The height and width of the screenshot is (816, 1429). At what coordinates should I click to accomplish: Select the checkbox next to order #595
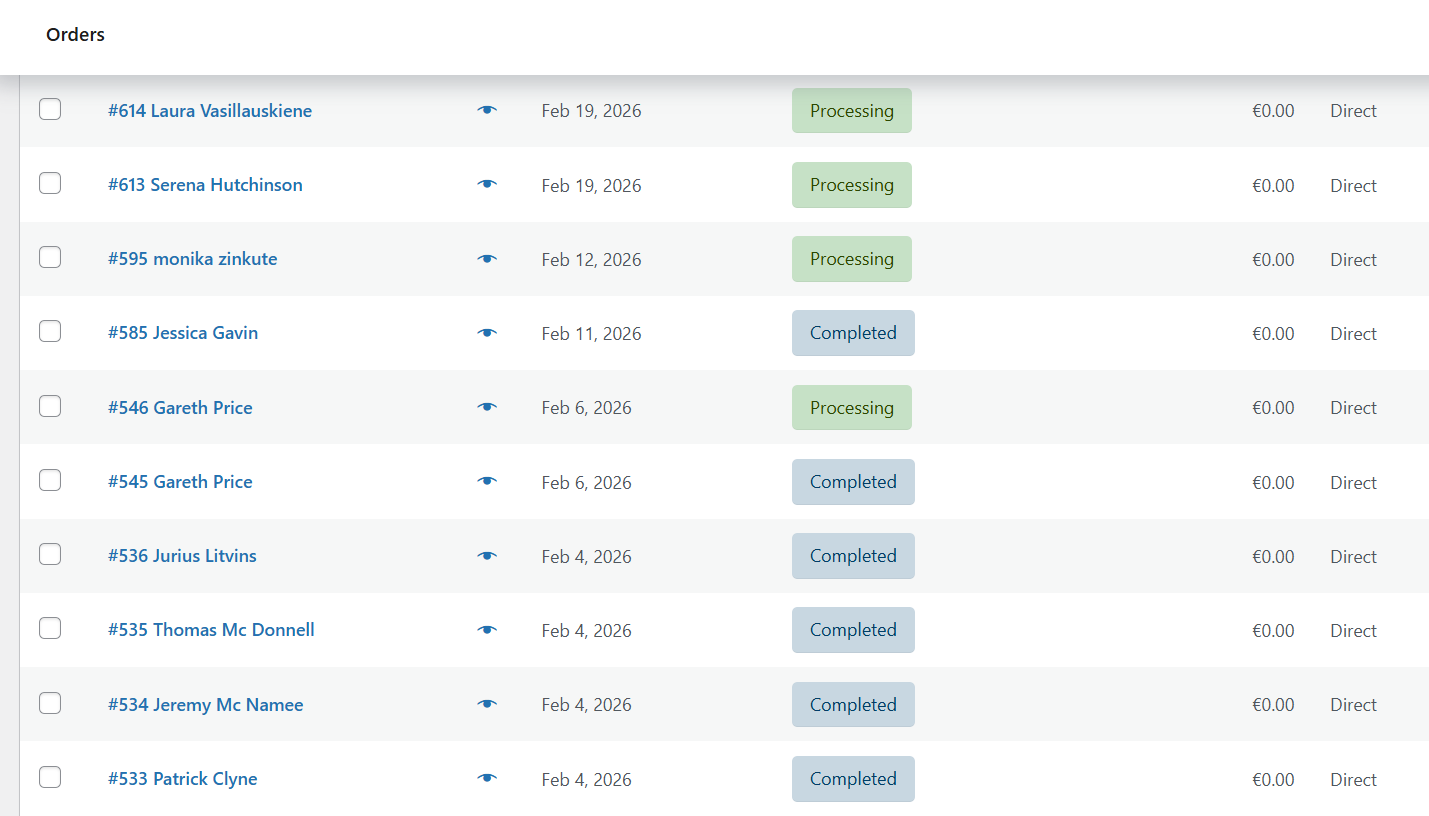click(x=50, y=257)
